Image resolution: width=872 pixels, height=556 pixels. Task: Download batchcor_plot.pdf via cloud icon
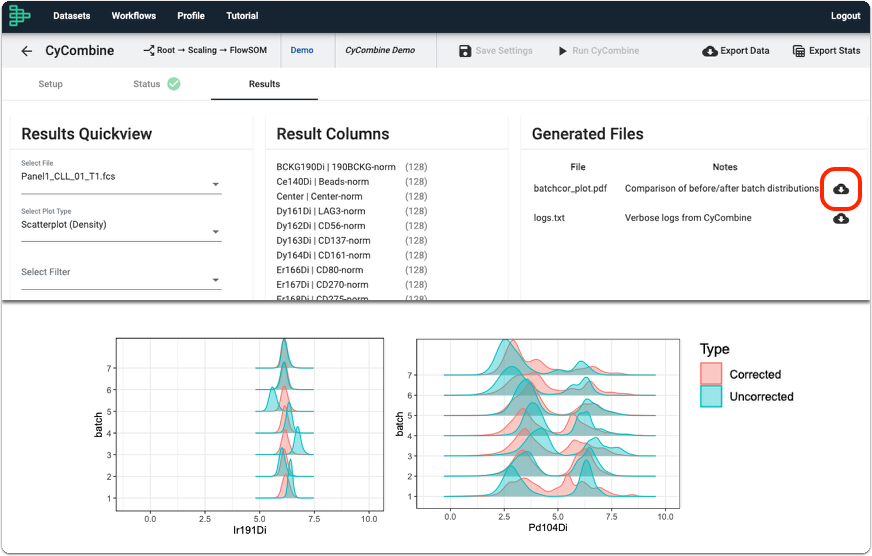click(x=841, y=189)
